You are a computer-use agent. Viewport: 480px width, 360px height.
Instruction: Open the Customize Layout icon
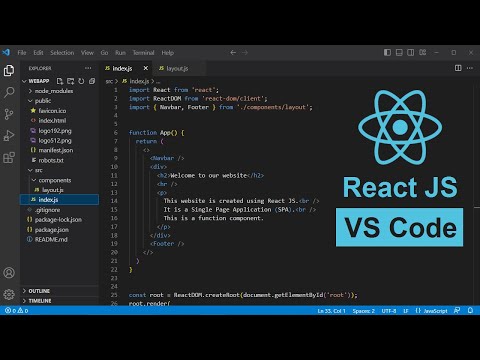tap(423, 53)
